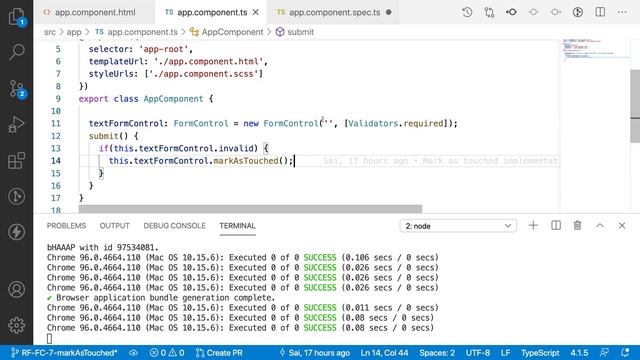Image resolution: width=640 pixels, height=360 pixels.
Task: Click 'Ln 14, Col 44' cursor position
Action: (384, 353)
